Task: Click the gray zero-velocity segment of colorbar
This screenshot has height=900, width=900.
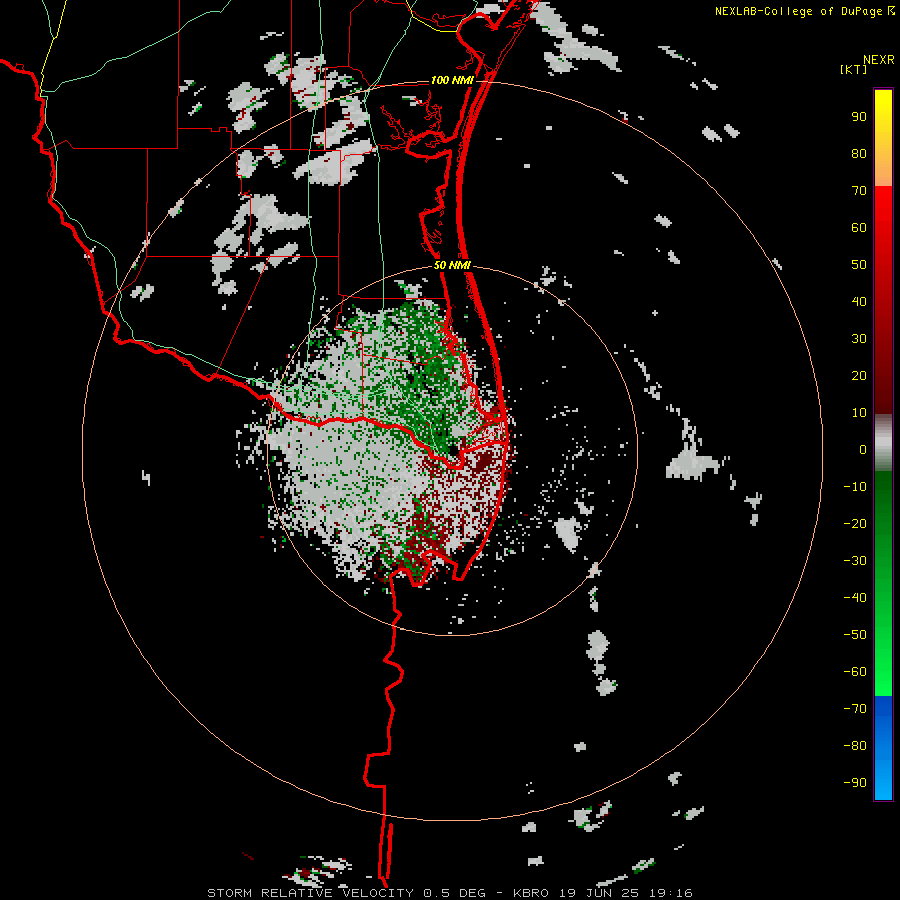Action: pos(883,443)
